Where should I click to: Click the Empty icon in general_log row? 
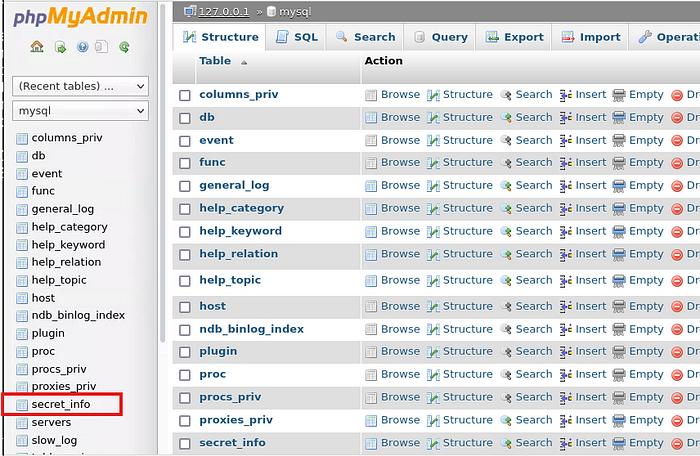pyautogui.click(x=619, y=186)
